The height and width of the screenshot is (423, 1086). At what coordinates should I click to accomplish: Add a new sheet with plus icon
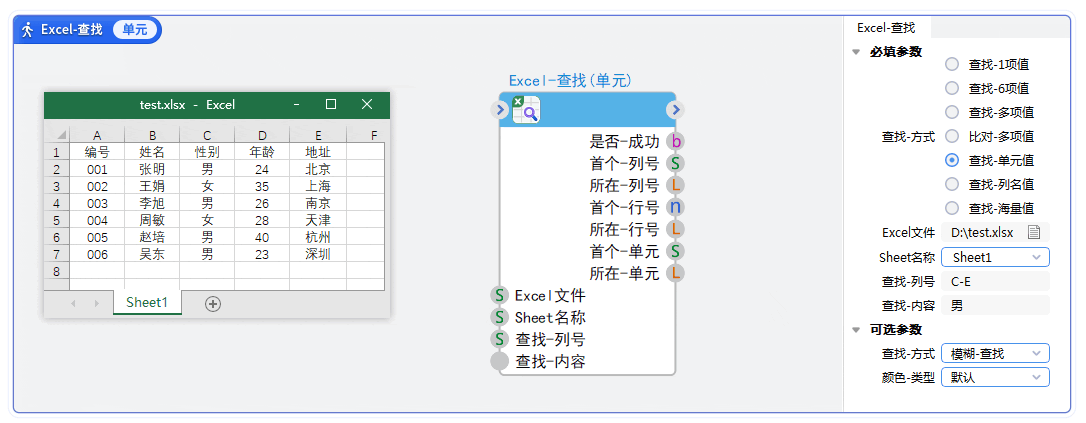tap(212, 304)
